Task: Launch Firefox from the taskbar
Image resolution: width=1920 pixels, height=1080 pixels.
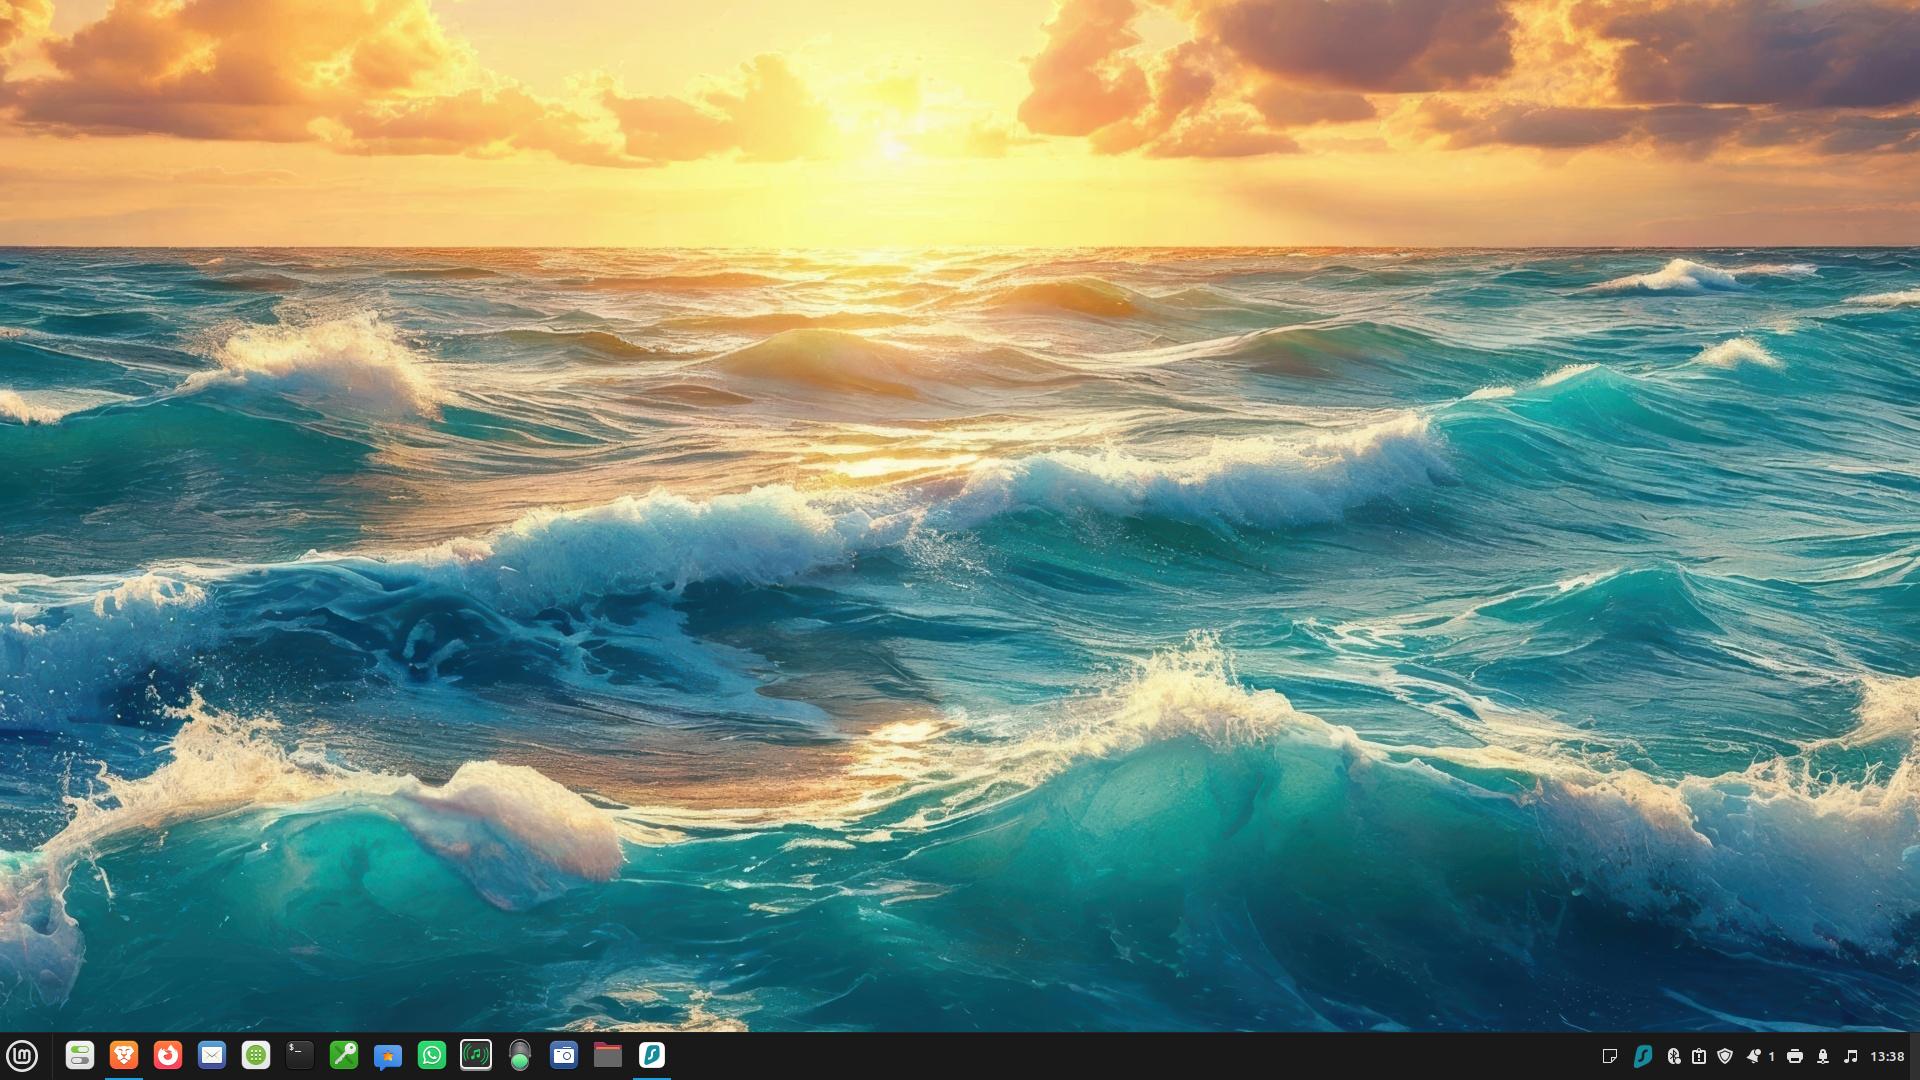Action: click(x=168, y=1056)
